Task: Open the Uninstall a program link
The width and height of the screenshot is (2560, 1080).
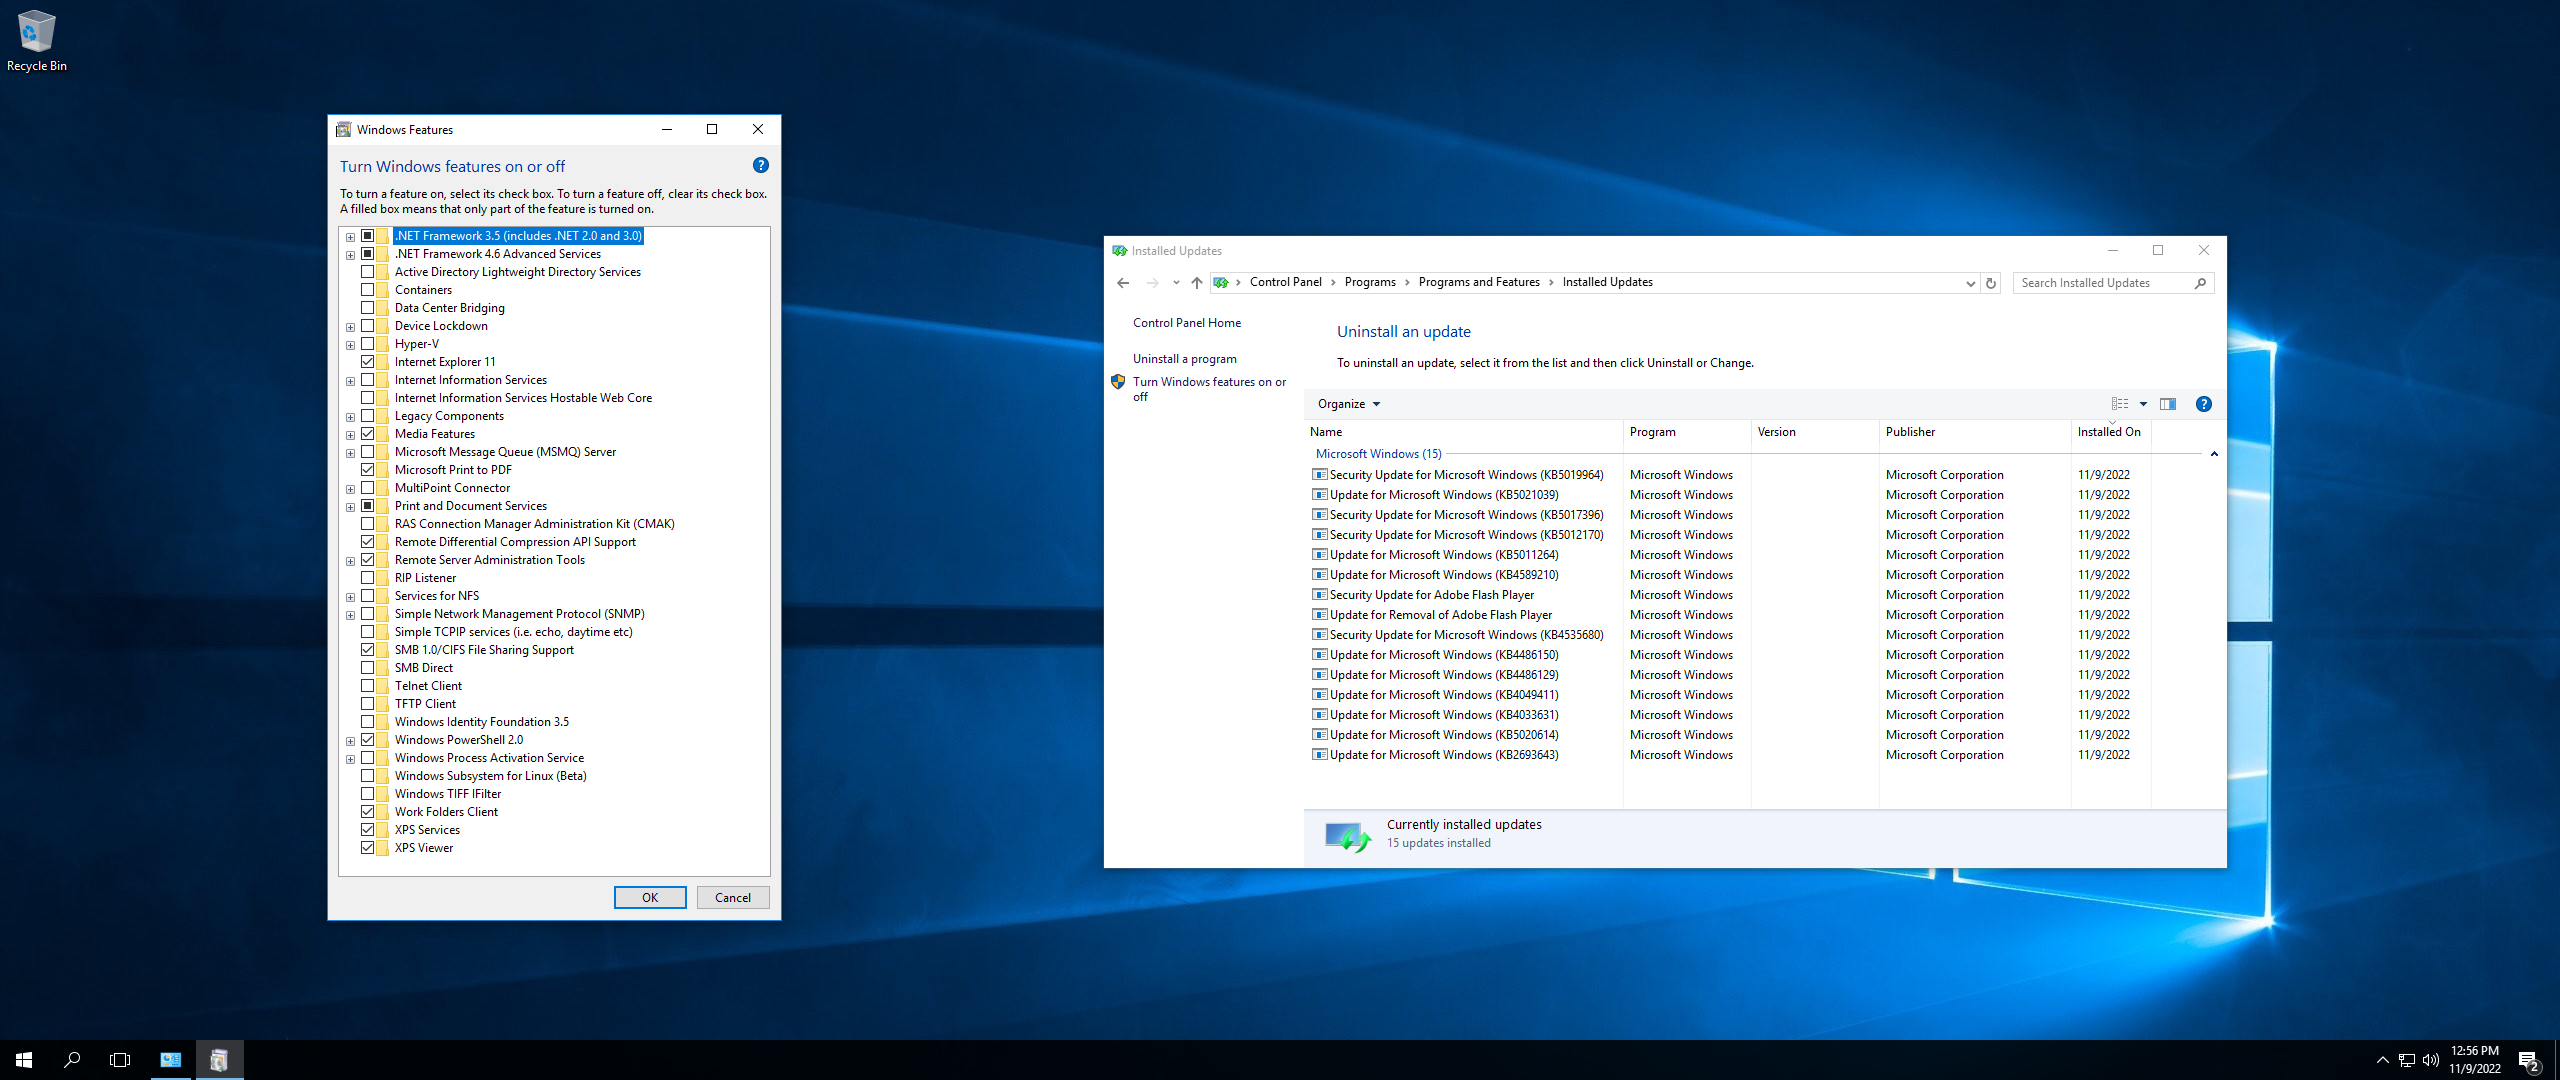Action: tap(1184, 359)
